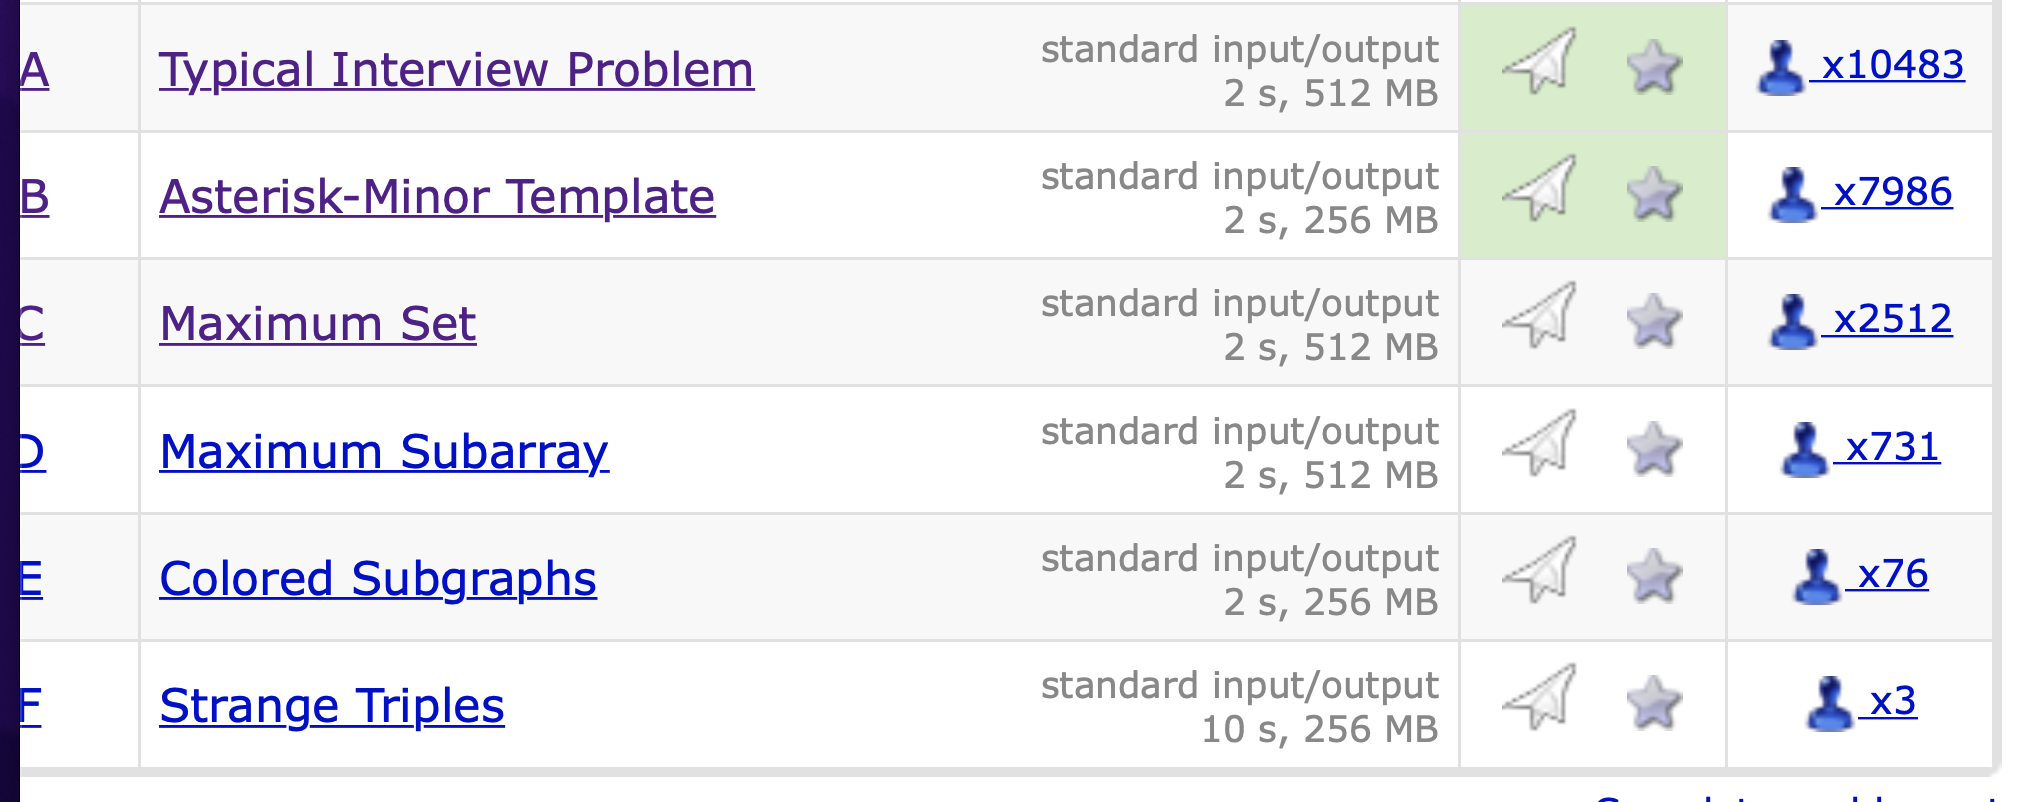
Task: Open submit icon for Maximum Subarray
Action: (x=1539, y=443)
